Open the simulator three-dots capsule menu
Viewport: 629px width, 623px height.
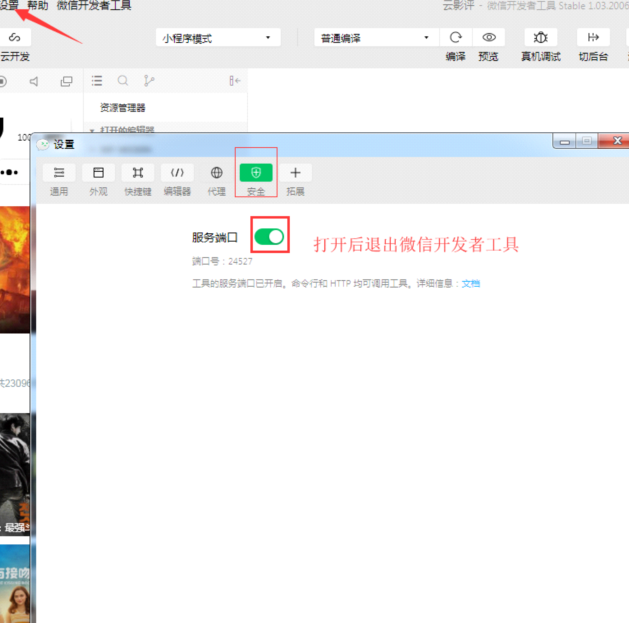click(x=10, y=172)
